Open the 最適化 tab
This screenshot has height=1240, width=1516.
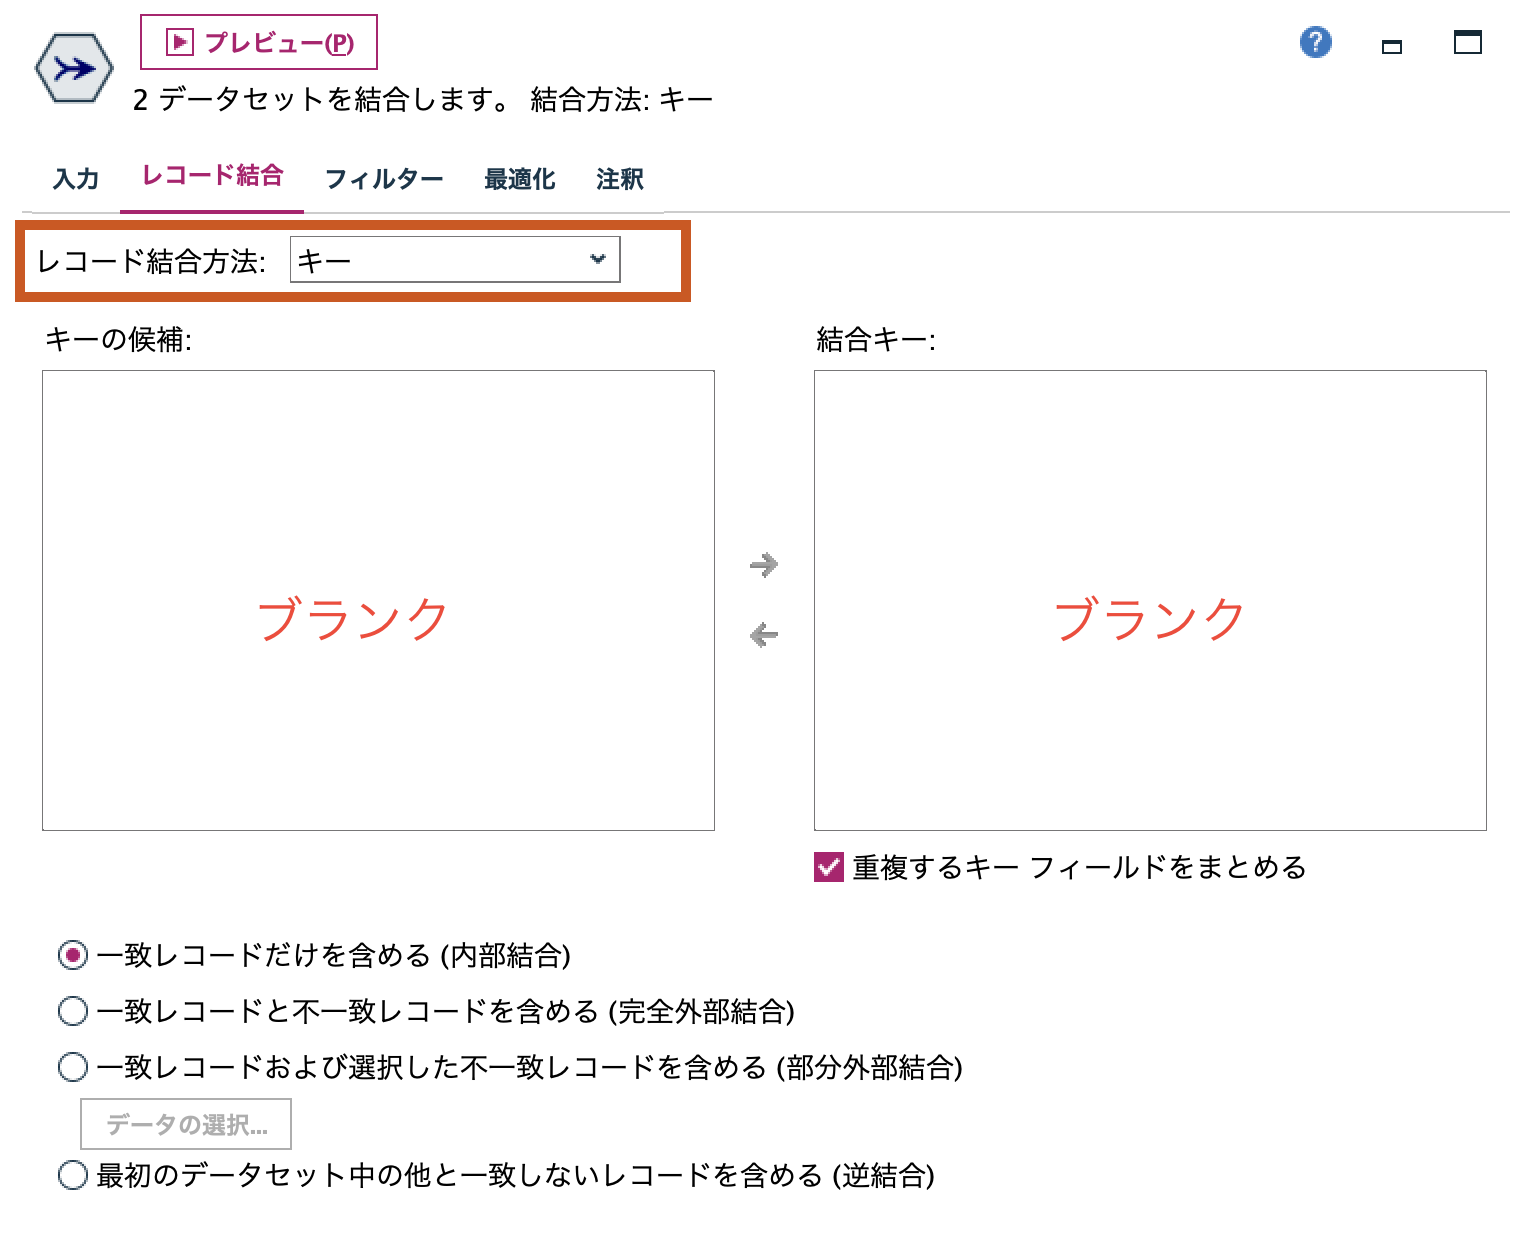[x=519, y=178]
